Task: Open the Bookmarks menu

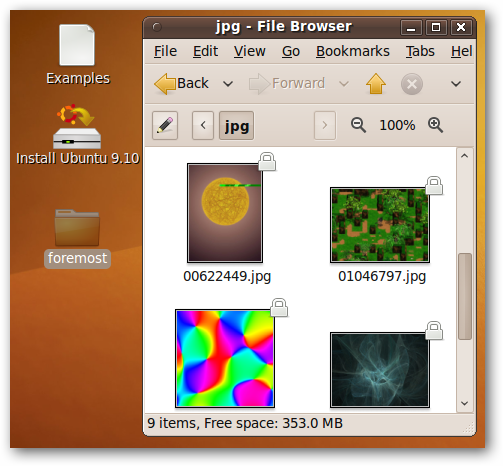Action: click(353, 51)
